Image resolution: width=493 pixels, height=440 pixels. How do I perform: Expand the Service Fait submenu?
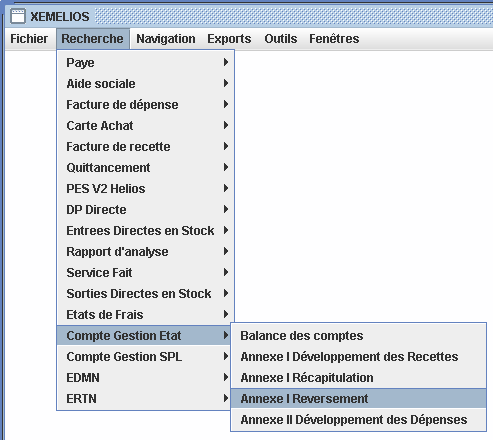pos(145,273)
